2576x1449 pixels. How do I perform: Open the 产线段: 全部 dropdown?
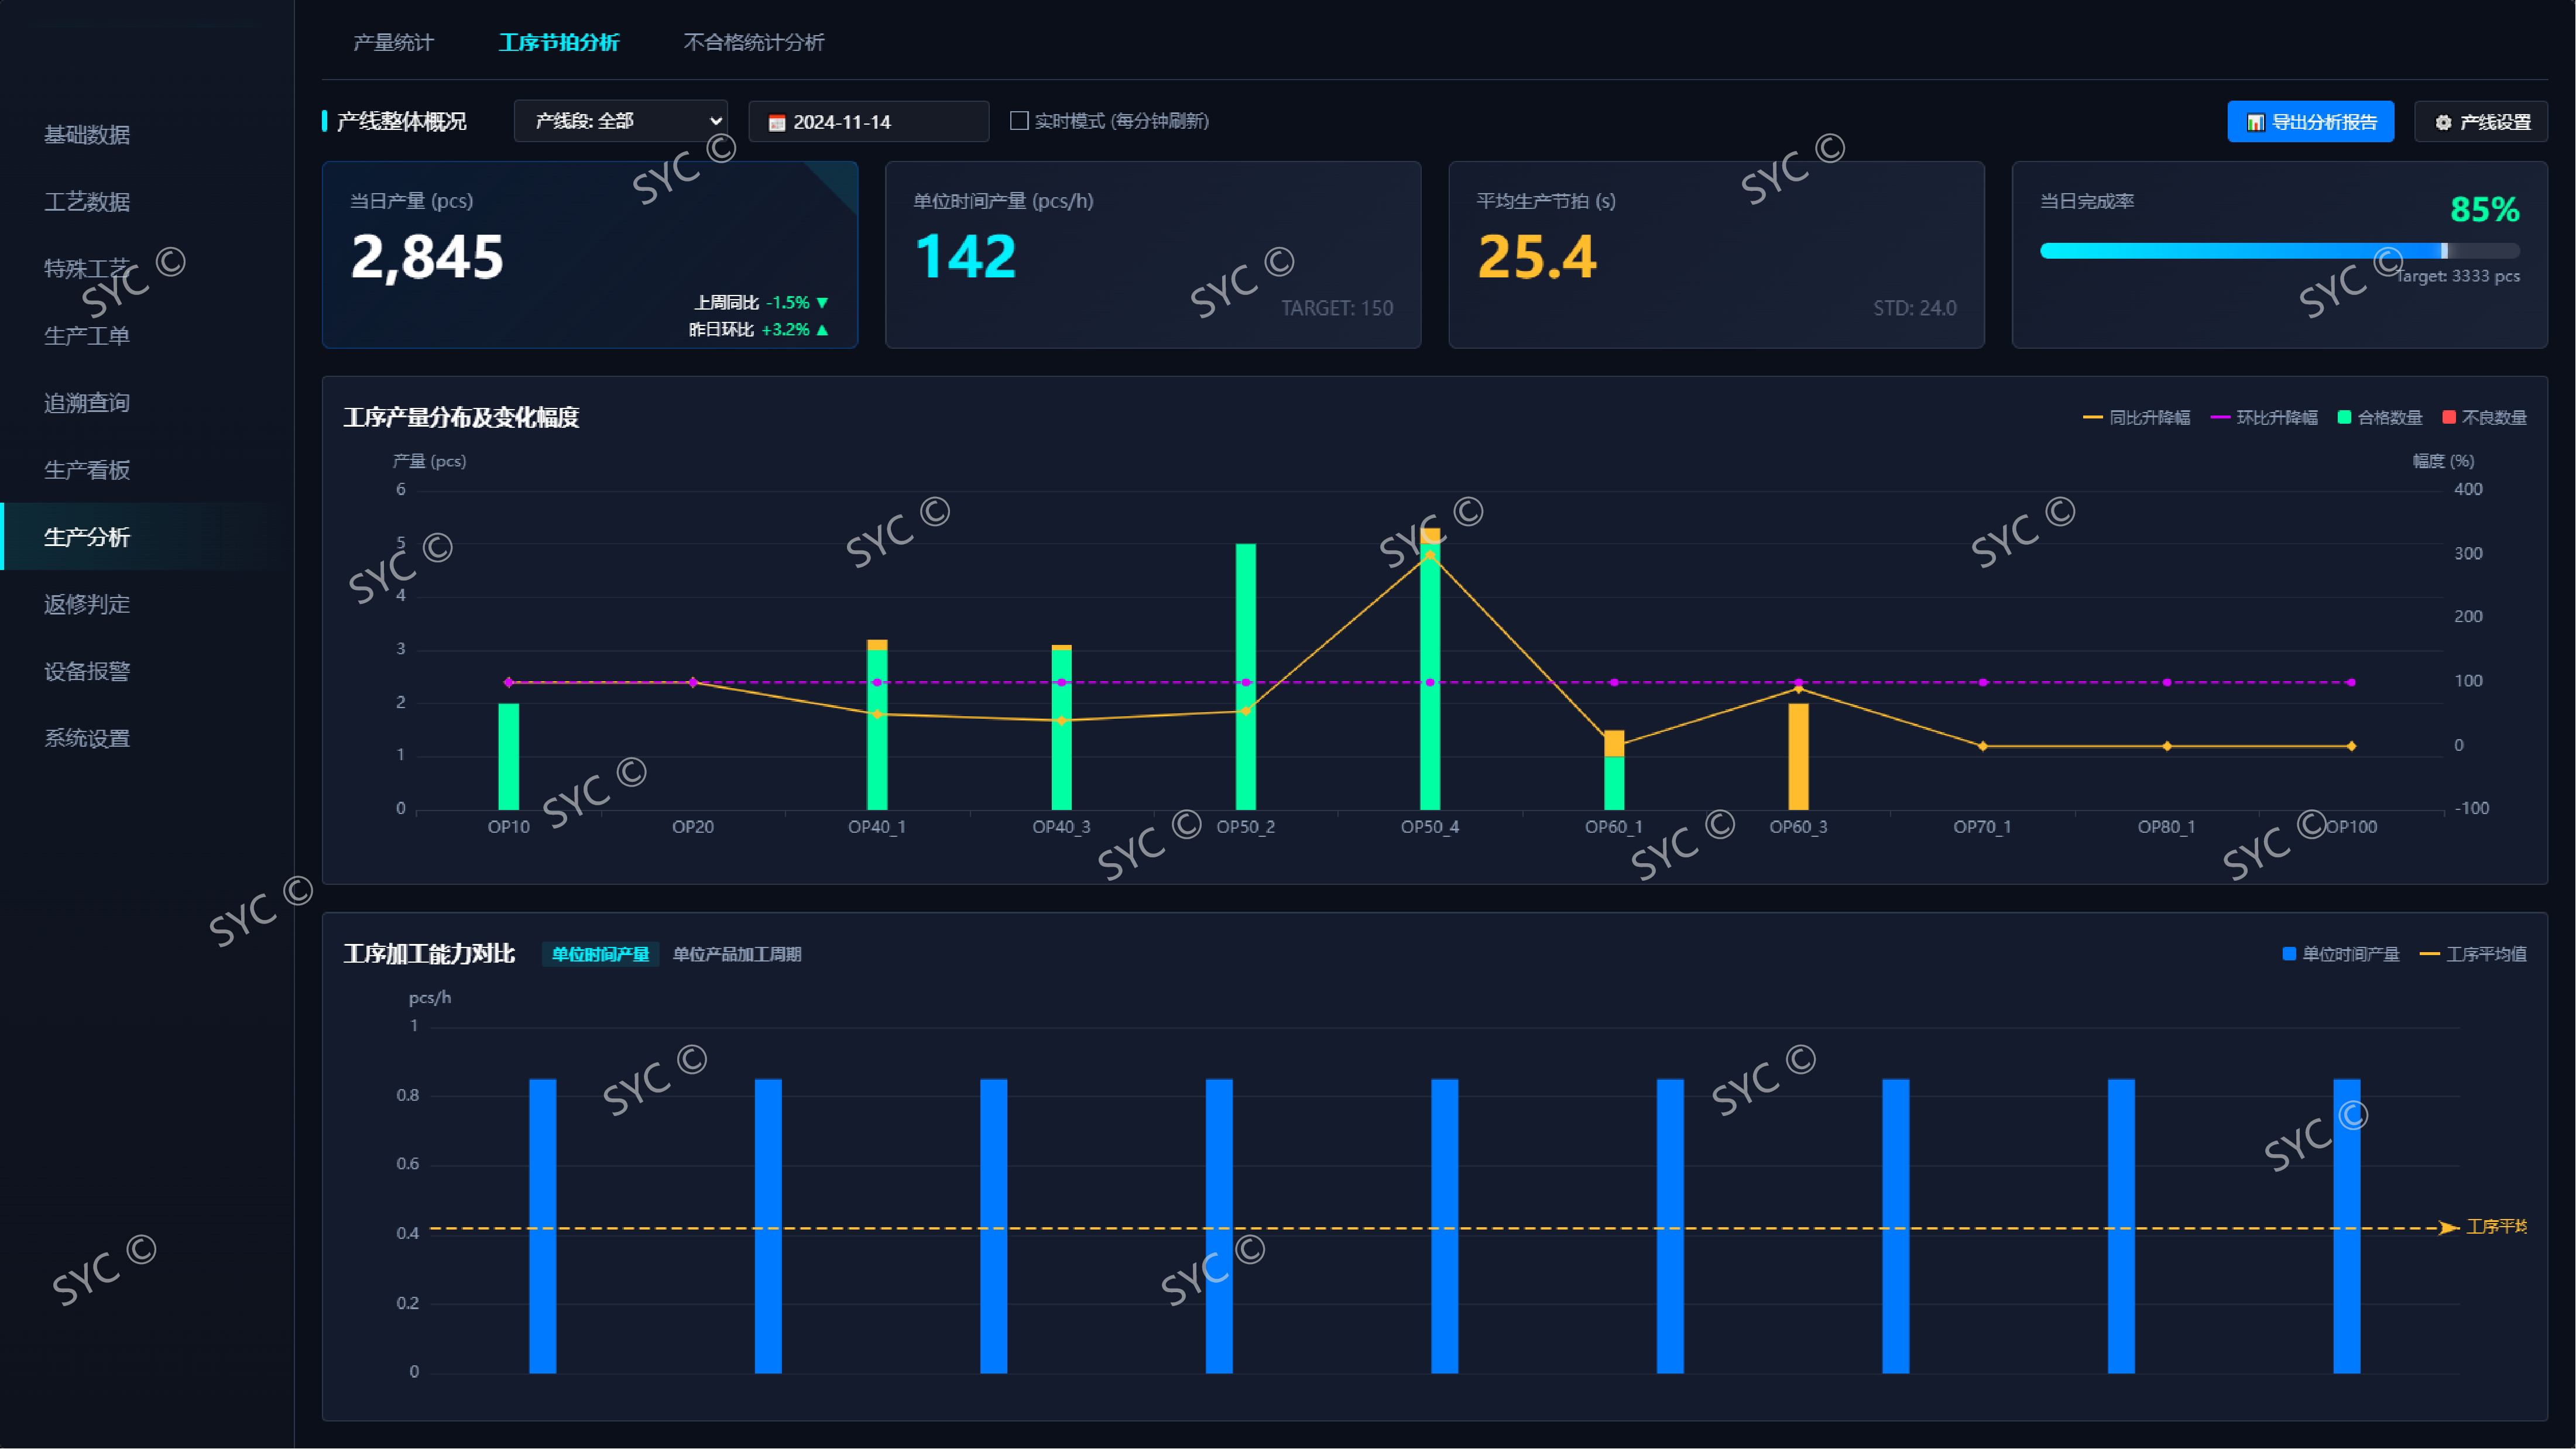620,121
